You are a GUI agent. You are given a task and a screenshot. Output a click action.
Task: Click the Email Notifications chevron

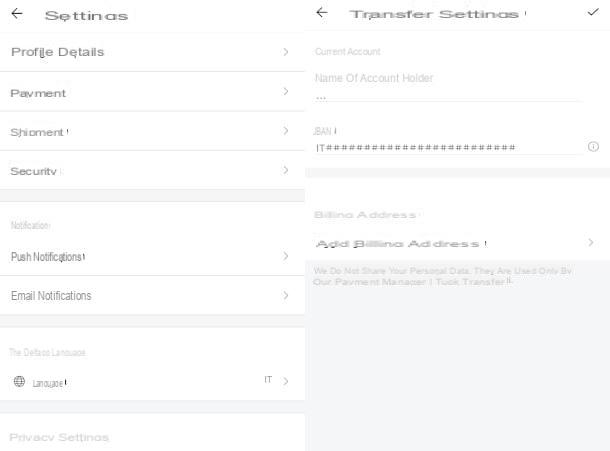pyautogui.click(x=286, y=295)
